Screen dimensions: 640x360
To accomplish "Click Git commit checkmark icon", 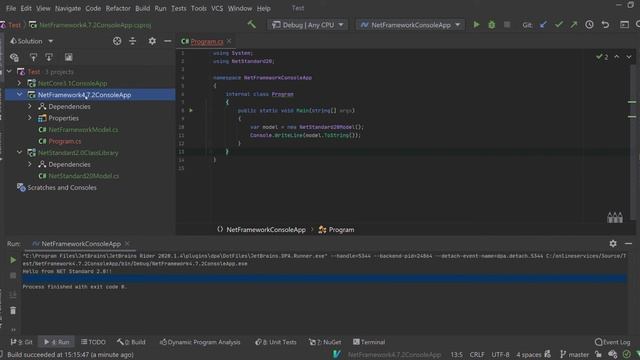I will point(559,25).
